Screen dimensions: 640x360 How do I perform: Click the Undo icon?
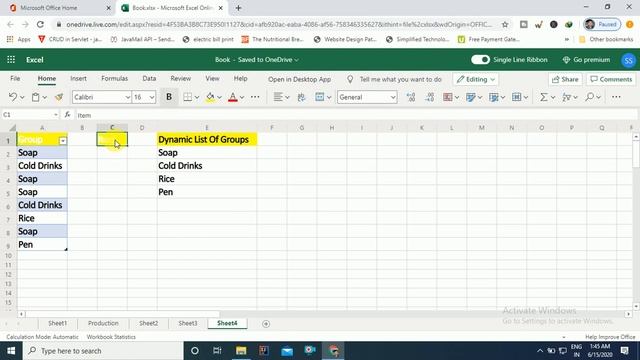coord(13,97)
